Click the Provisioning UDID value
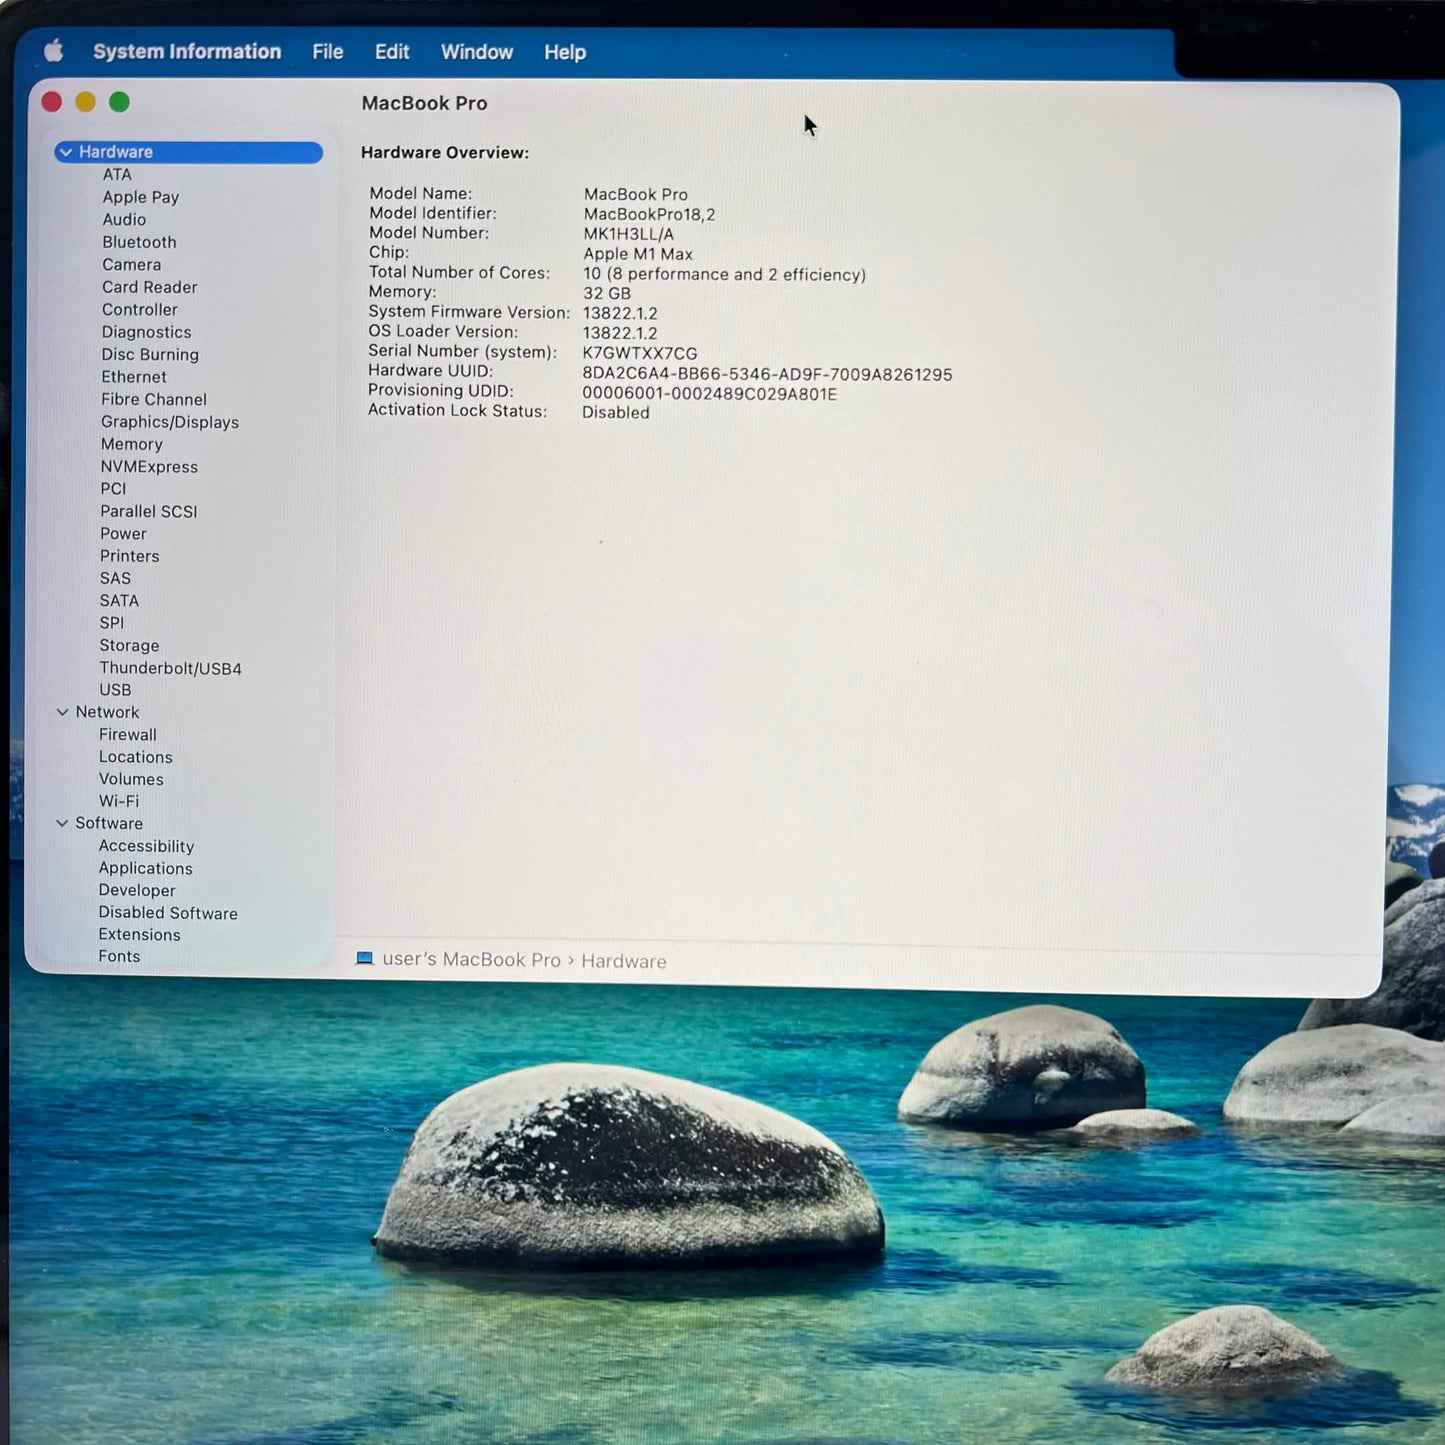Screen dimensions: 1445x1445 pos(709,394)
